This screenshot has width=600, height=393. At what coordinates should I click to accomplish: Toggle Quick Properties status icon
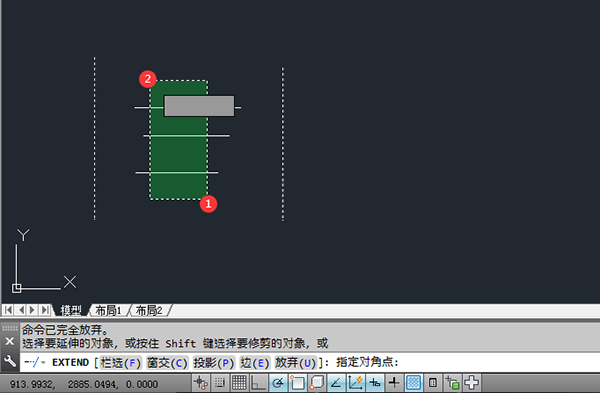tap(433, 383)
